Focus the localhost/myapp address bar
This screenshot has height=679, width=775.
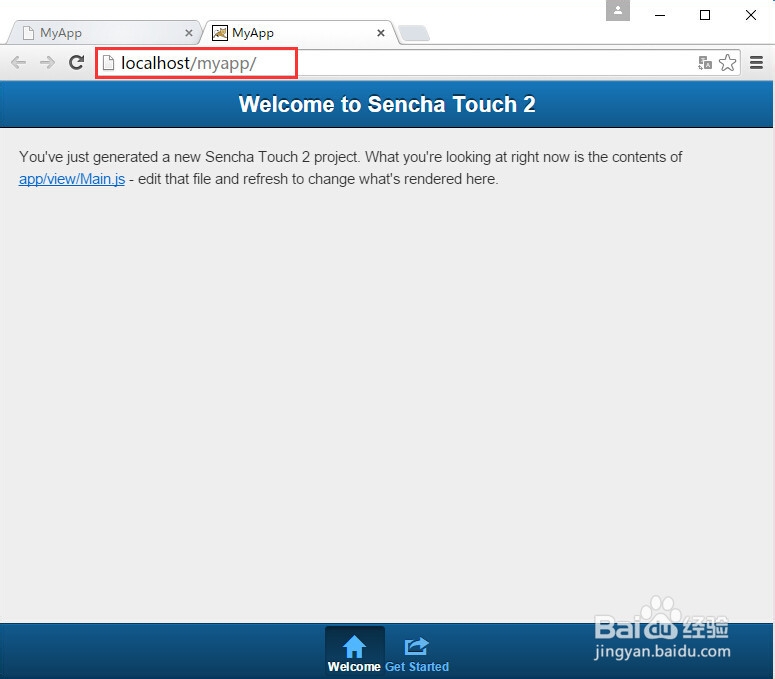tap(418, 63)
